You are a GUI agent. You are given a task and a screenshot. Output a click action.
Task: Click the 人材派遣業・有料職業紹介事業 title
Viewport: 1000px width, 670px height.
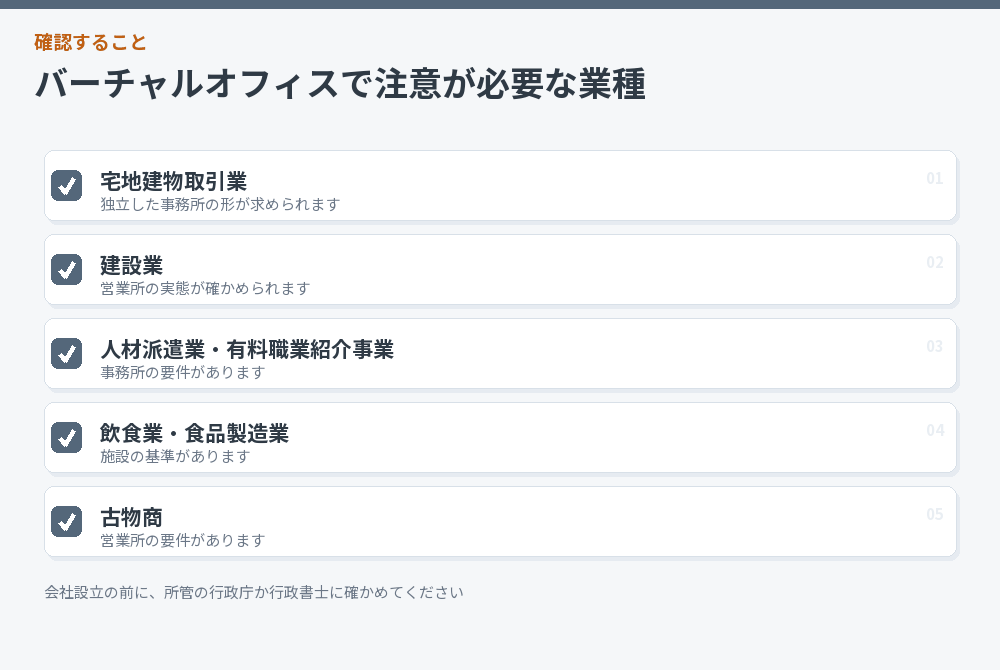(247, 349)
